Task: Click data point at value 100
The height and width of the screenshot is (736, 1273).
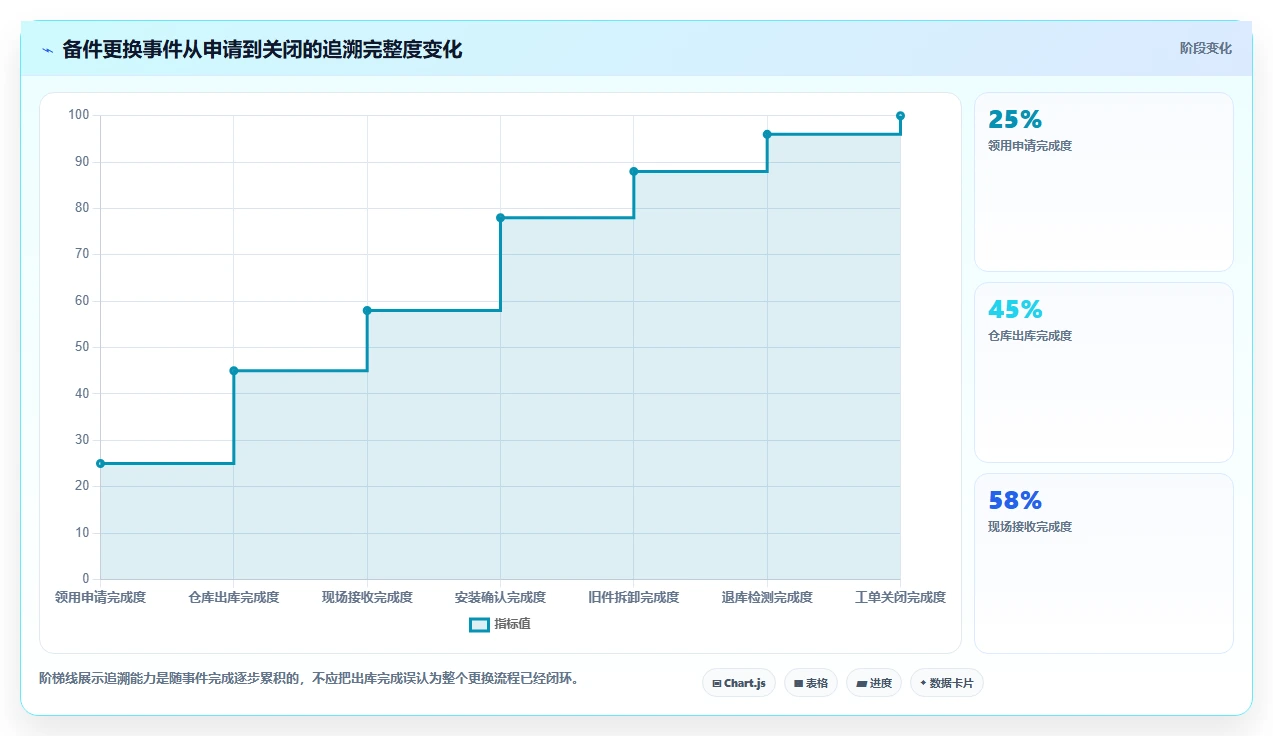Action: tap(900, 116)
